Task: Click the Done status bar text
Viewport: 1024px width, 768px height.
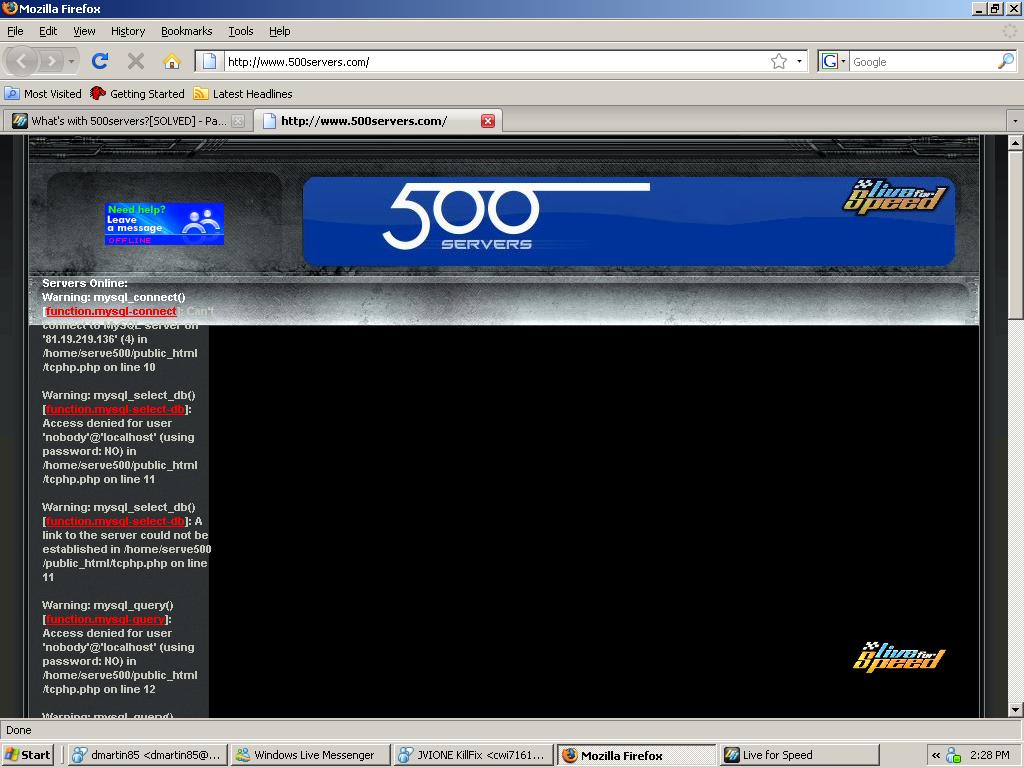Action: tap(19, 730)
